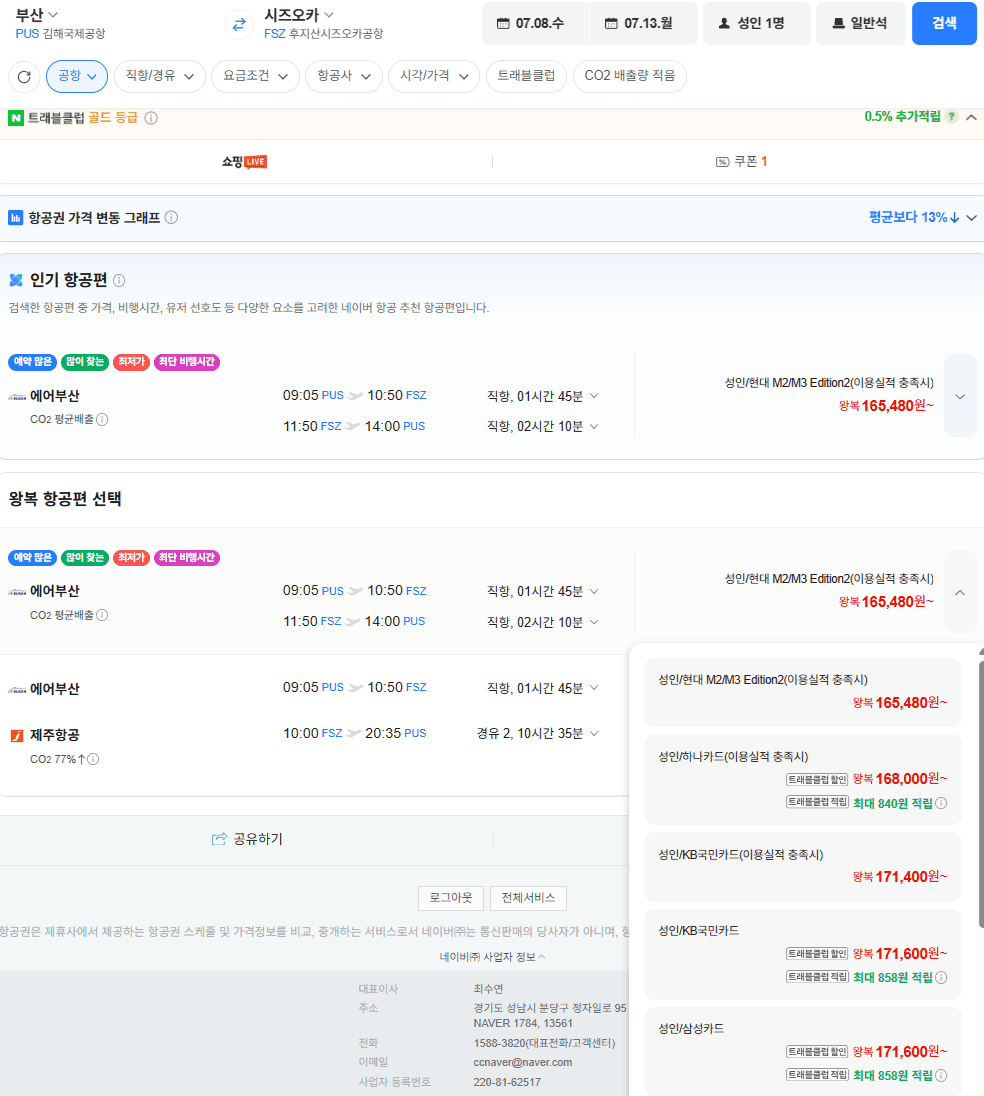Select 성인/삼성카드 171,600원 price option
Image resolution: width=984 pixels, height=1096 pixels.
pos(803,1052)
